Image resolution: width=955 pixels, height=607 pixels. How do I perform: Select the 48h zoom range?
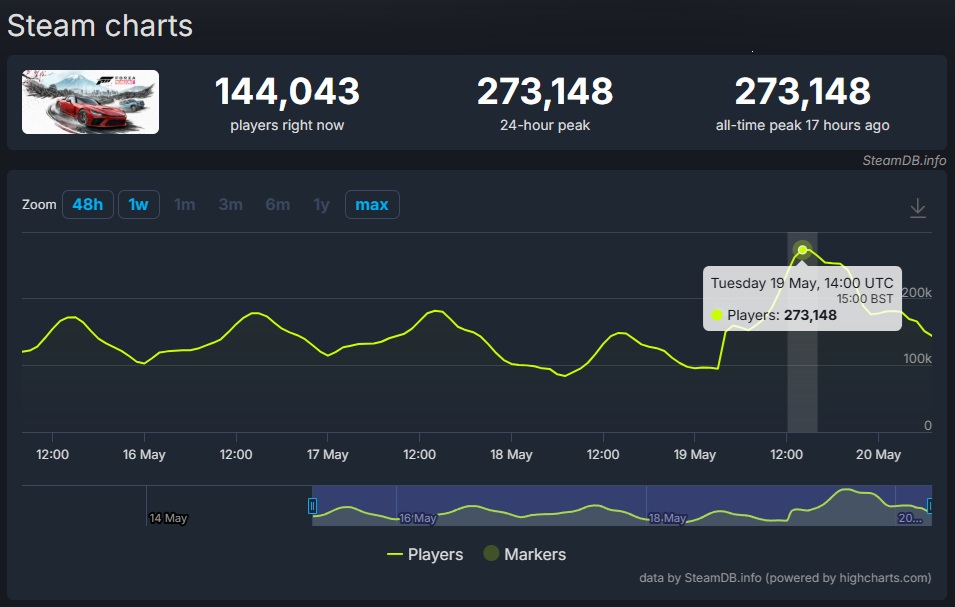[88, 205]
